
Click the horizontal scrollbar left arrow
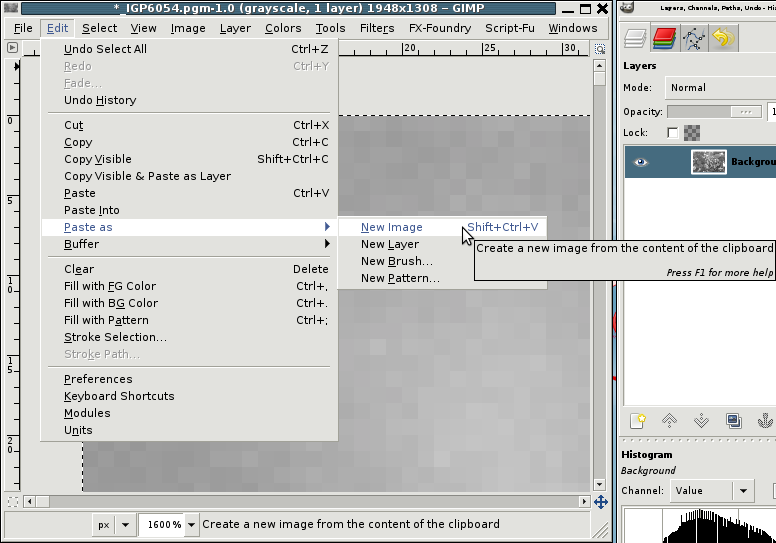pyautogui.click(x=29, y=501)
